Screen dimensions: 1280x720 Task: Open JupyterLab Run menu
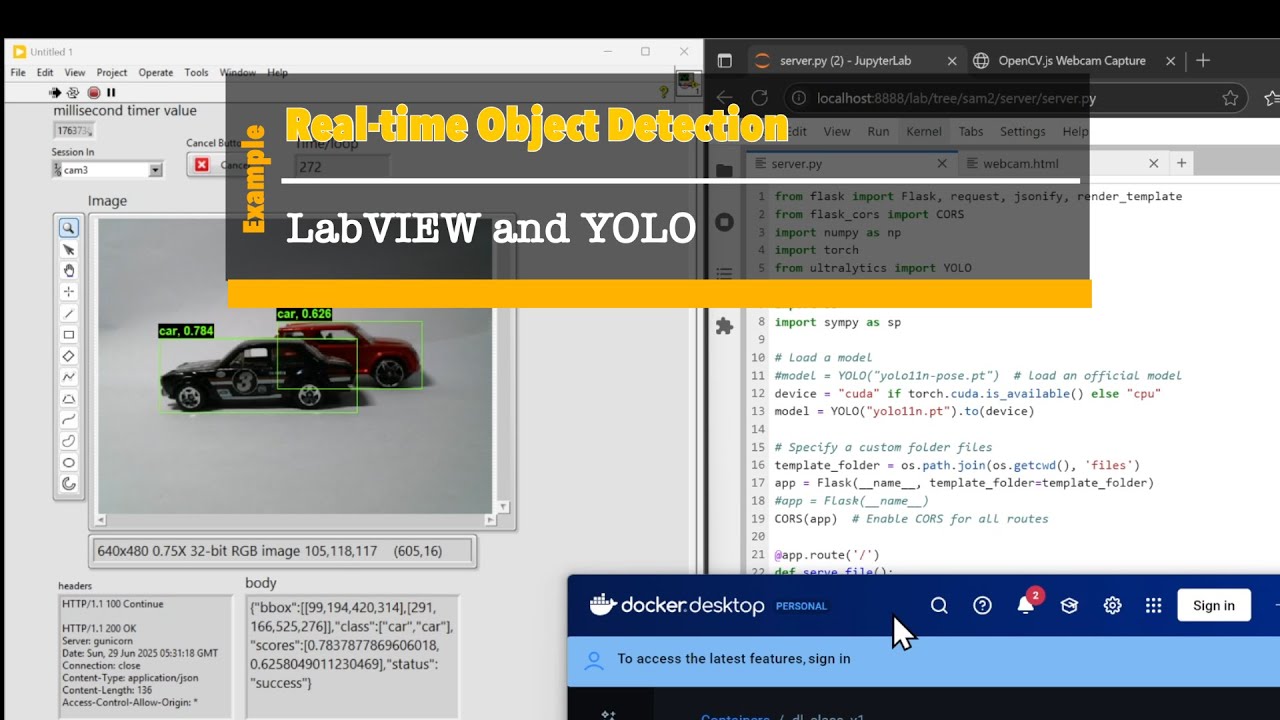[878, 131]
